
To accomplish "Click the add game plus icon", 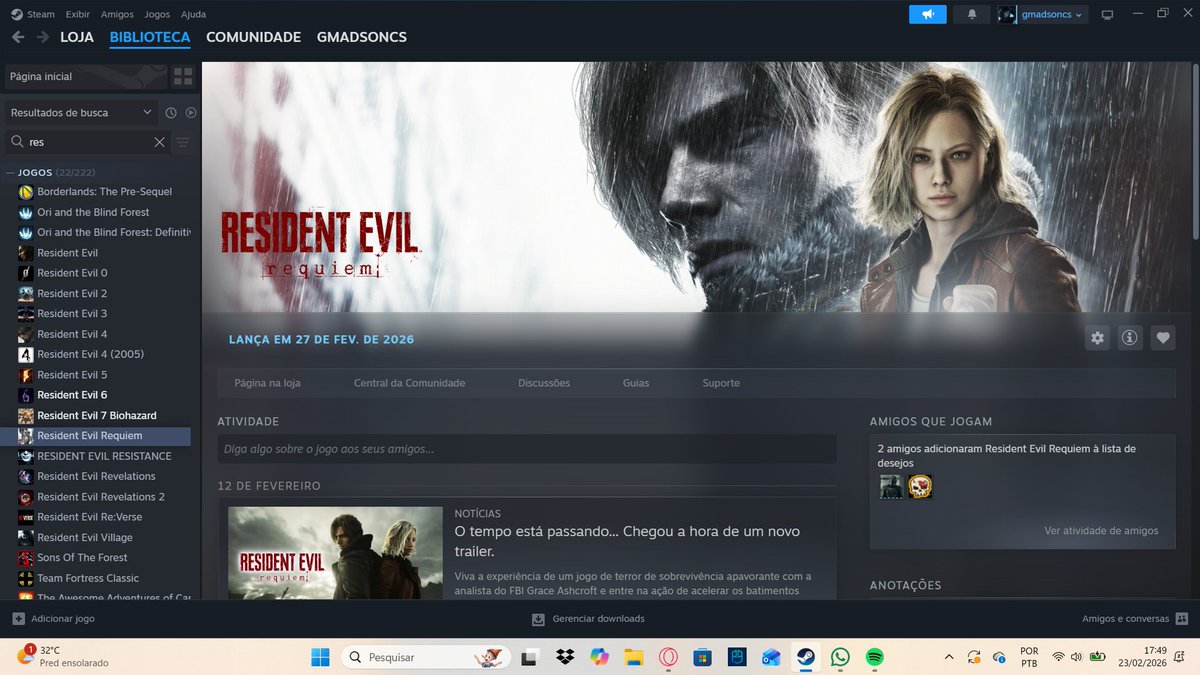I will point(18,619).
